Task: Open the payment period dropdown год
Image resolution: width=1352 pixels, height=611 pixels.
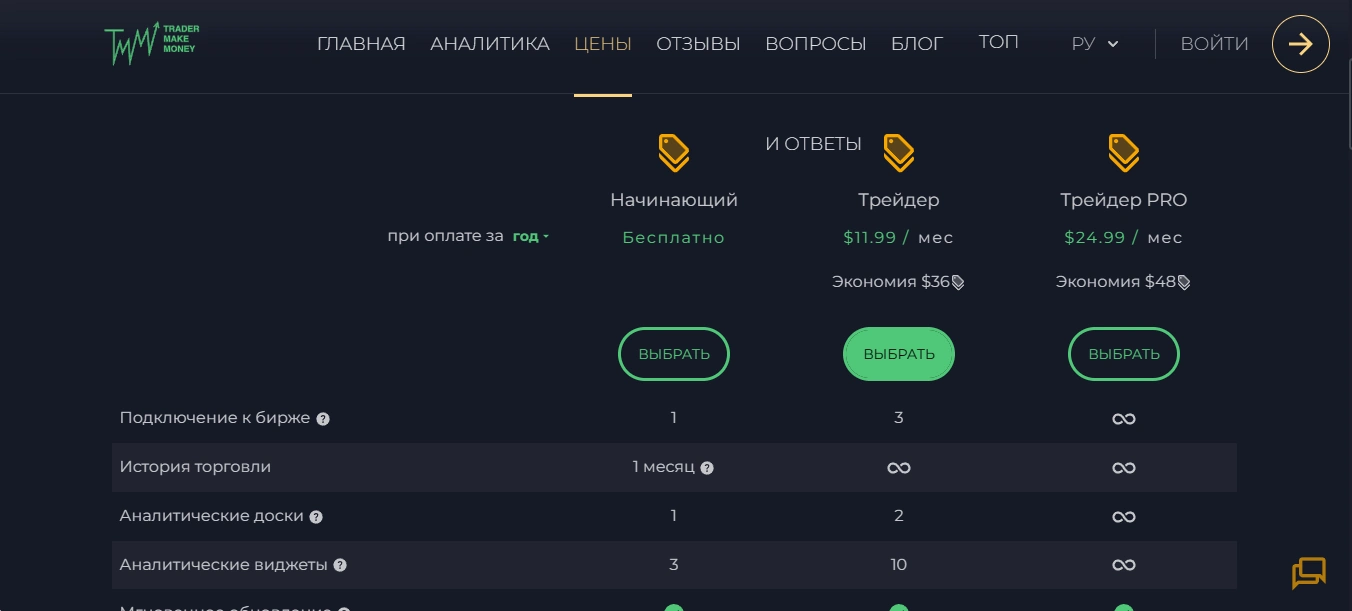Action: click(531, 237)
